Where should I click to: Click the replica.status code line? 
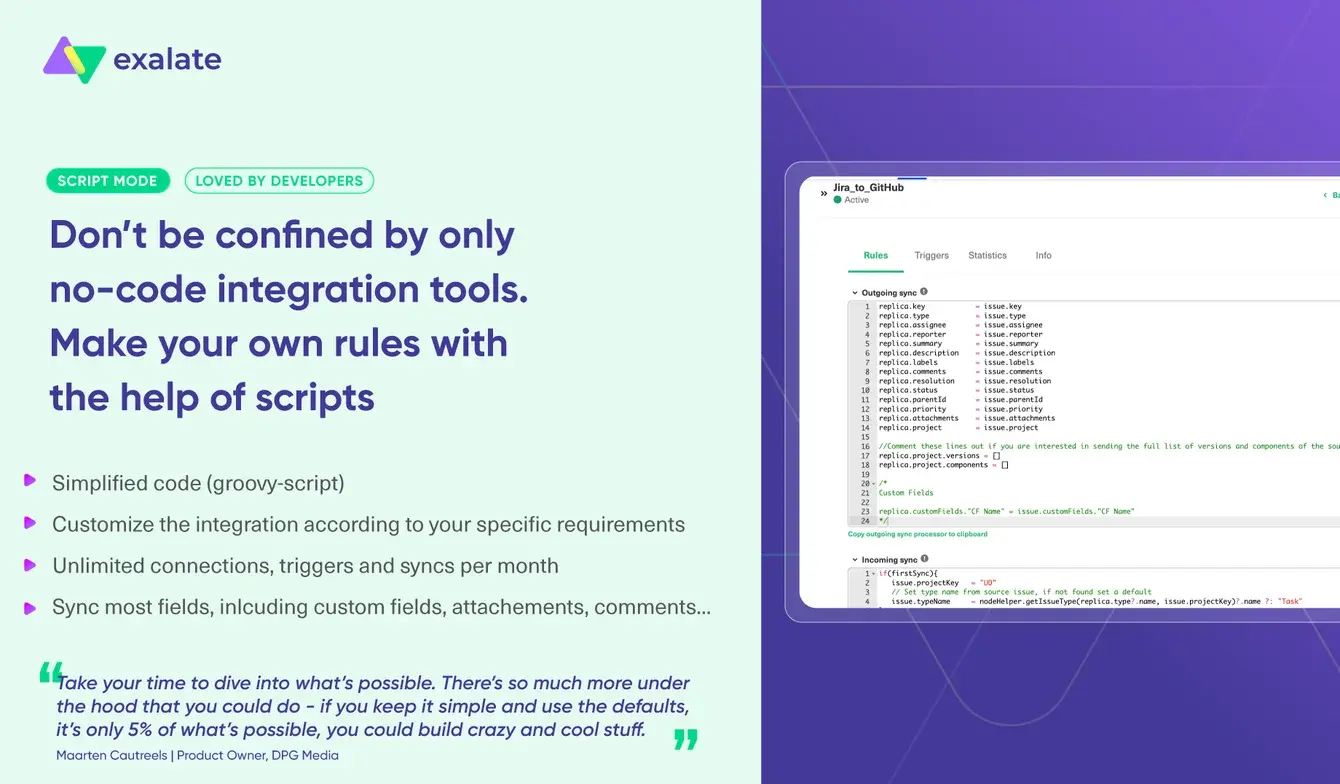[x=957, y=390]
